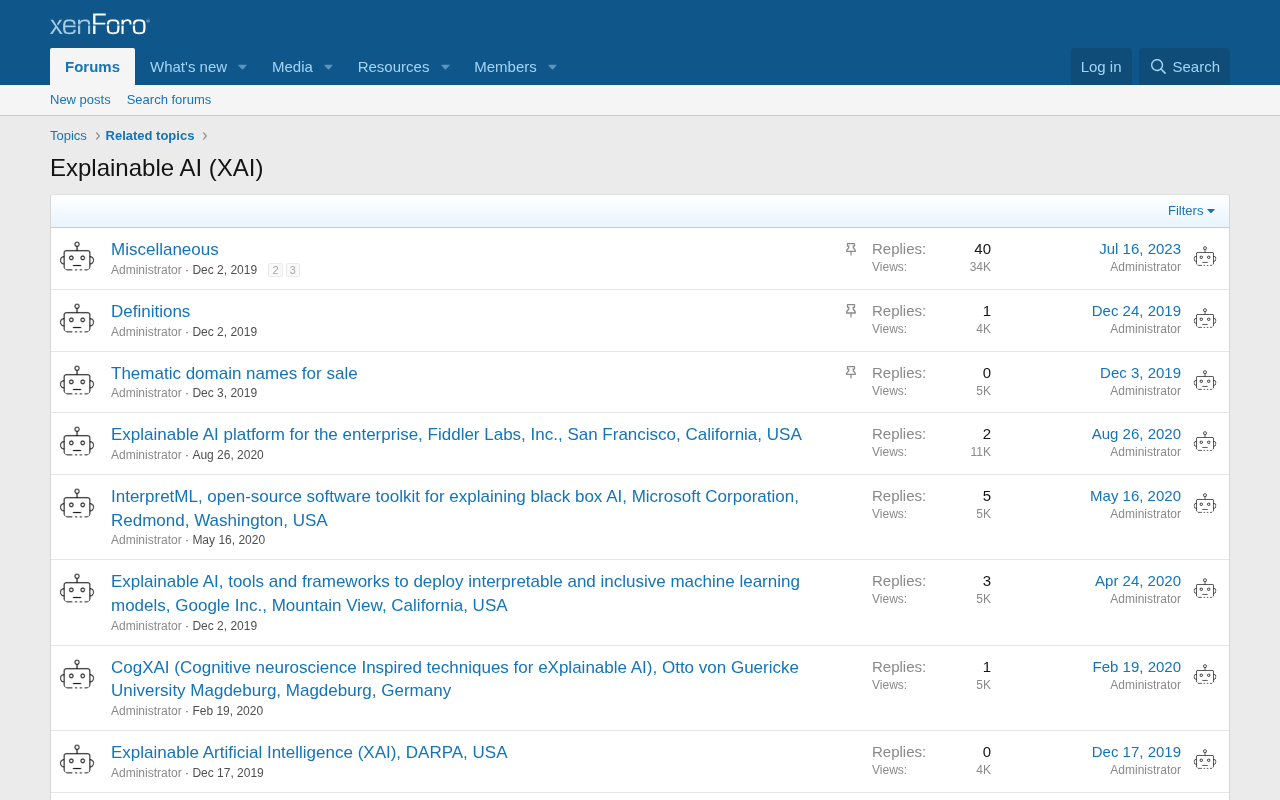Click the Log in button
This screenshot has height=800, width=1280.
(1101, 67)
